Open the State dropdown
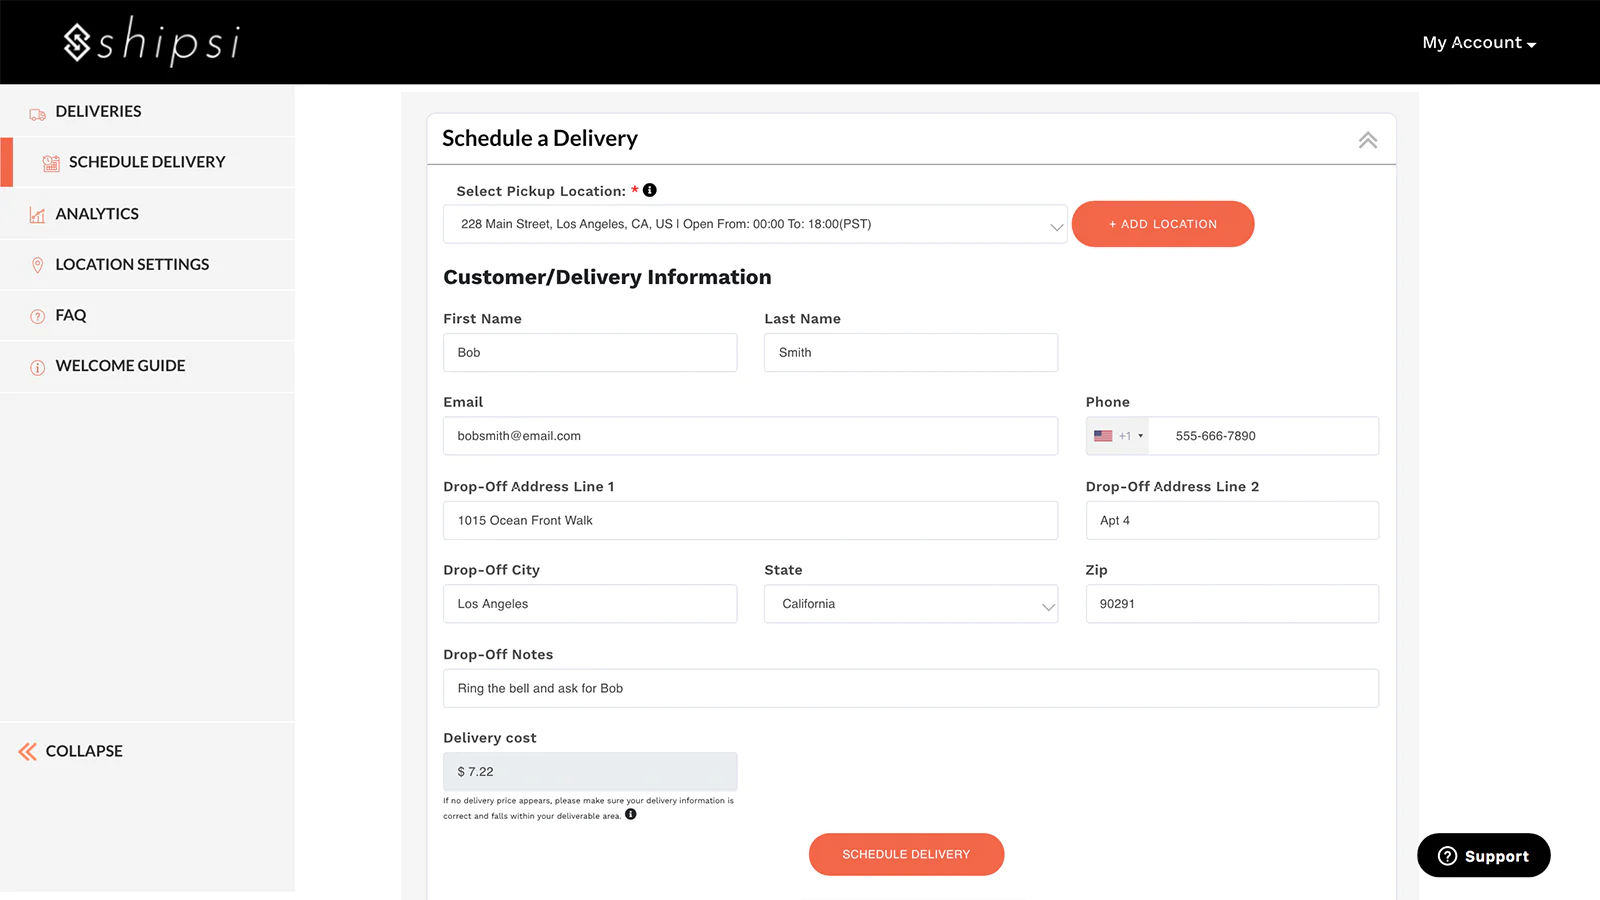The width and height of the screenshot is (1600, 900). [x=911, y=604]
